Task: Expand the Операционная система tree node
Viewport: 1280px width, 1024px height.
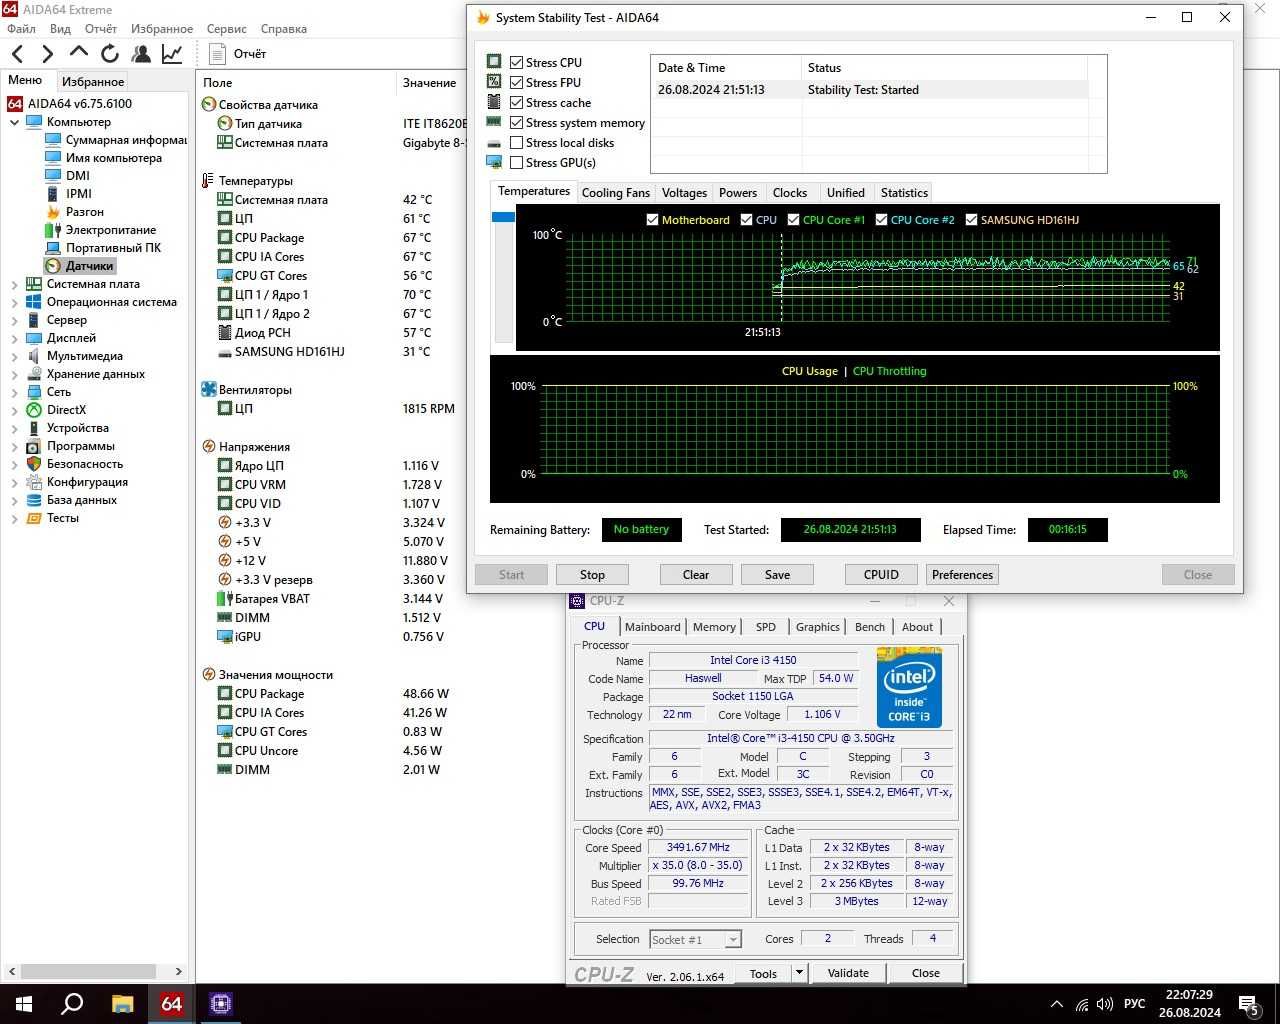Action: [14, 302]
